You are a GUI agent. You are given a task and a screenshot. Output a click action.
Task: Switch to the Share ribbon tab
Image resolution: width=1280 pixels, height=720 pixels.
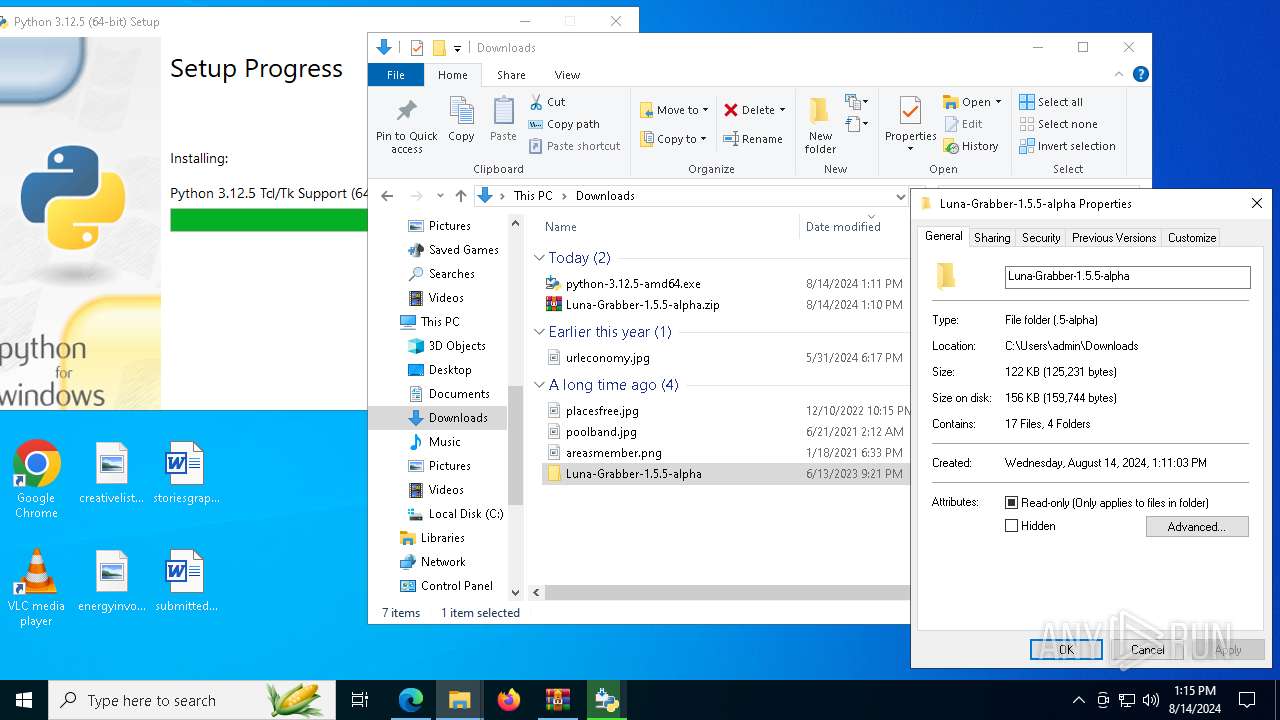(x=511, y=75)
